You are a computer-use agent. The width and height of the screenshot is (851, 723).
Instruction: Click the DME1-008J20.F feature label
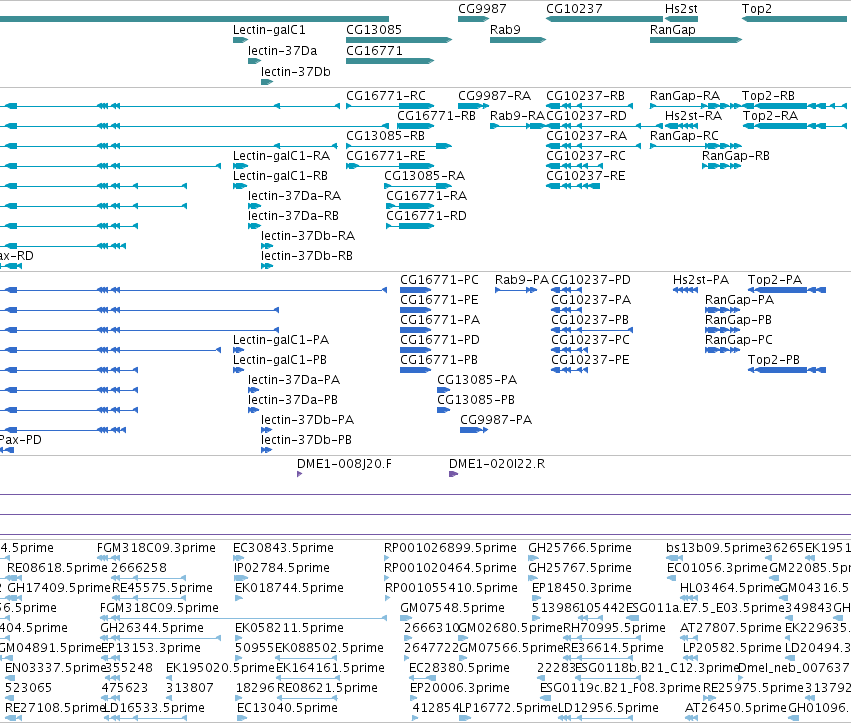pos(344,465)
